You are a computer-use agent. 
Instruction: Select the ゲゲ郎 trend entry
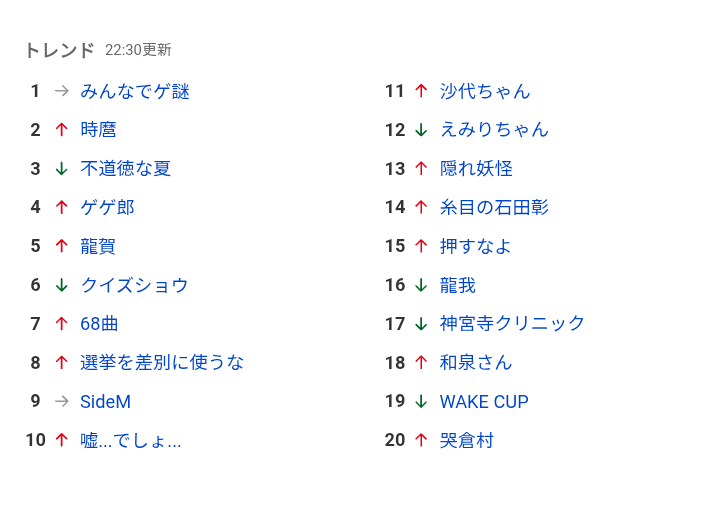107,208
